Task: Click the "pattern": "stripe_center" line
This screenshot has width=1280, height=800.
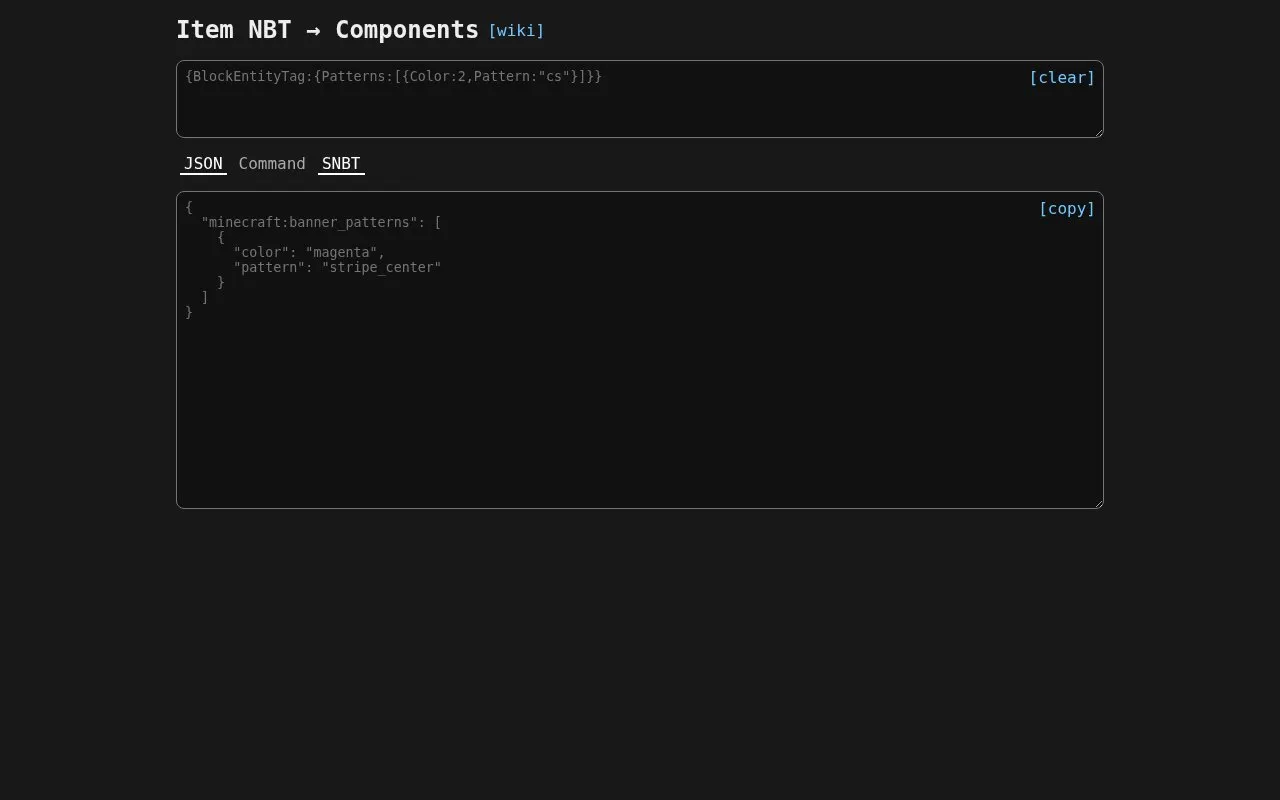Action: (337, 267)
